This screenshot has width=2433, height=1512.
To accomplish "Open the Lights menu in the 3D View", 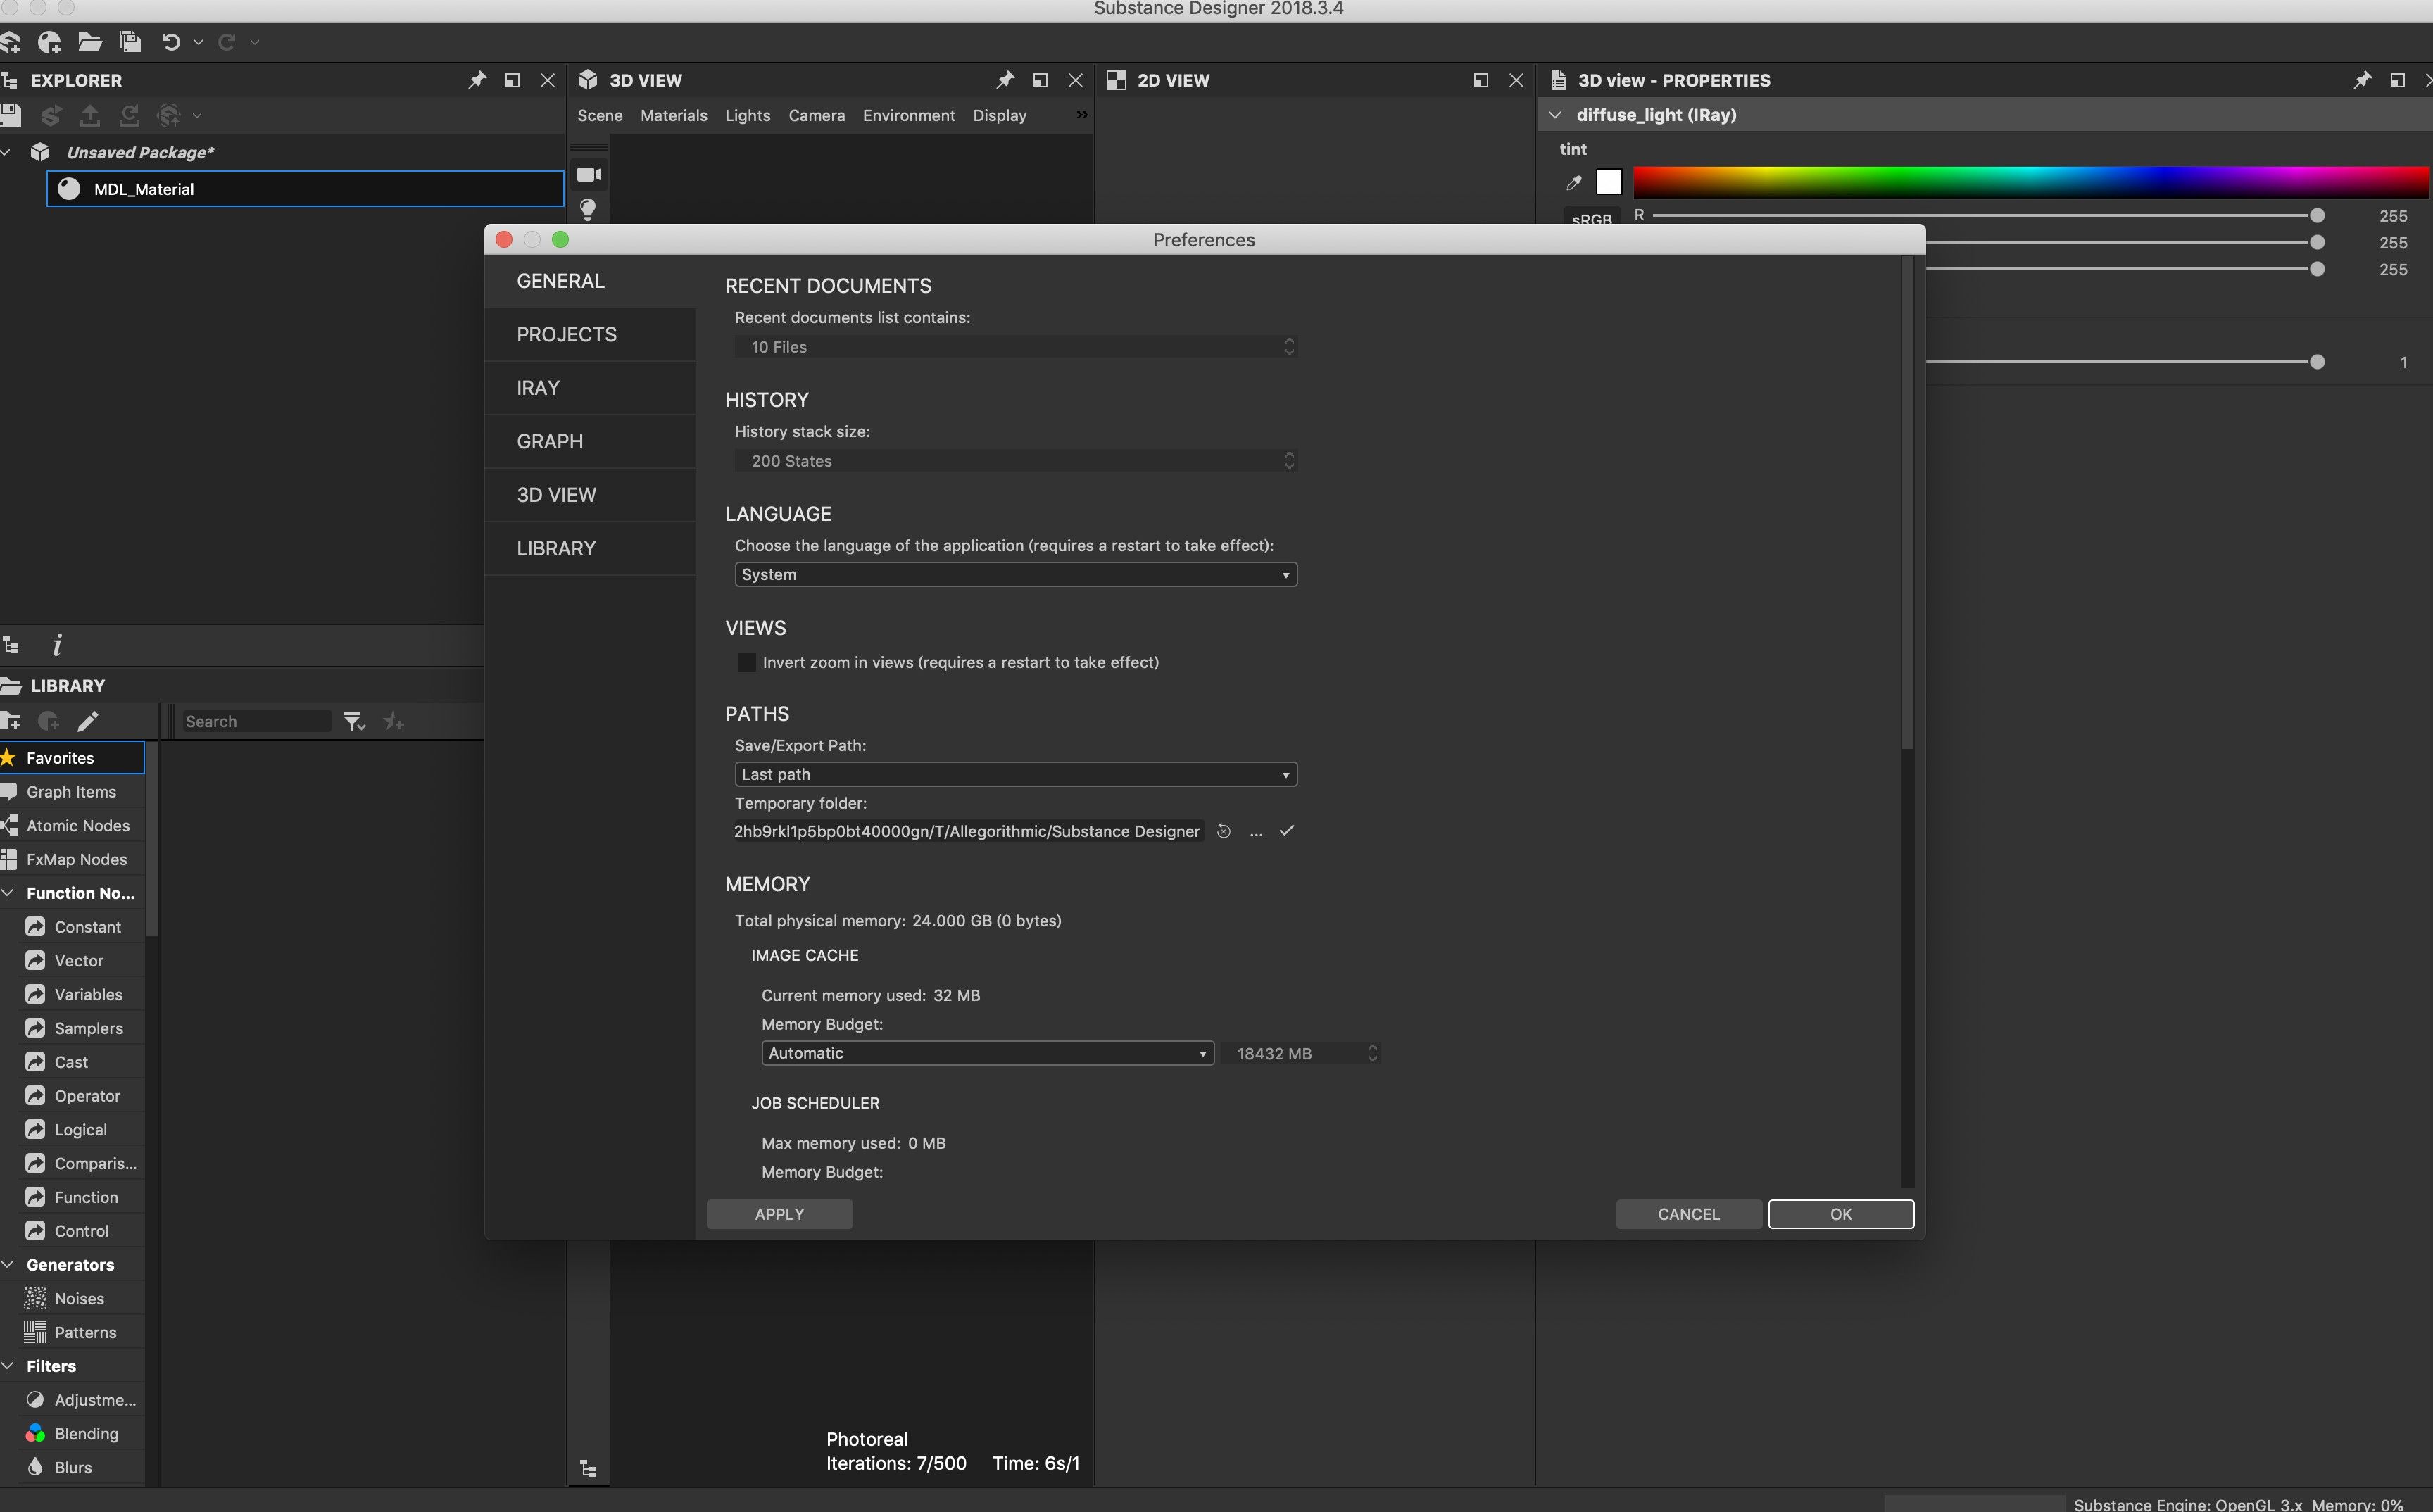I will click(x=748, y=116).
